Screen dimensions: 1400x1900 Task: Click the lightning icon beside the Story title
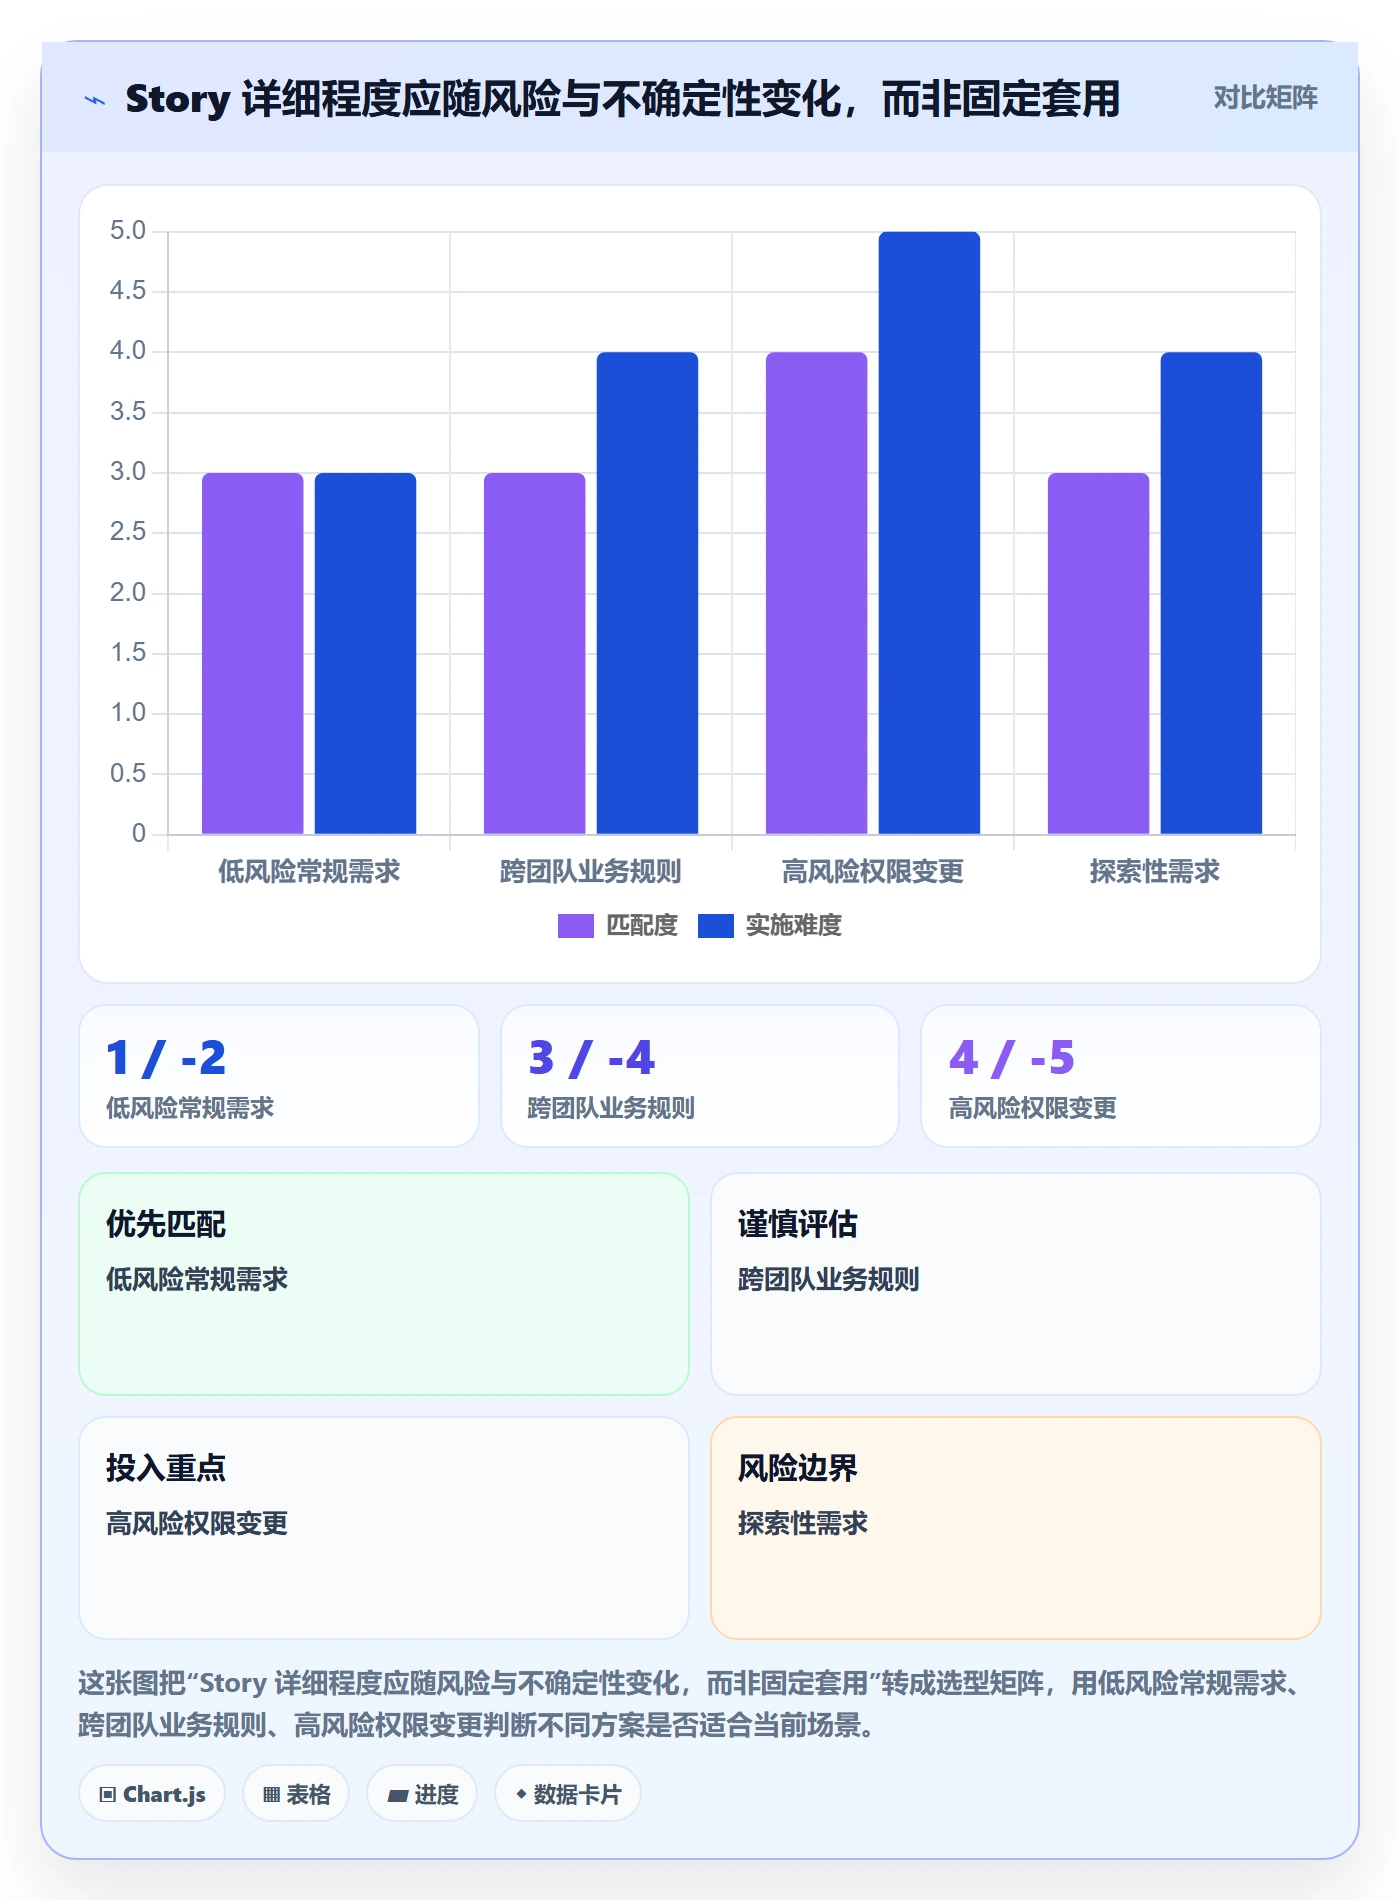click(x=95, y=100)
